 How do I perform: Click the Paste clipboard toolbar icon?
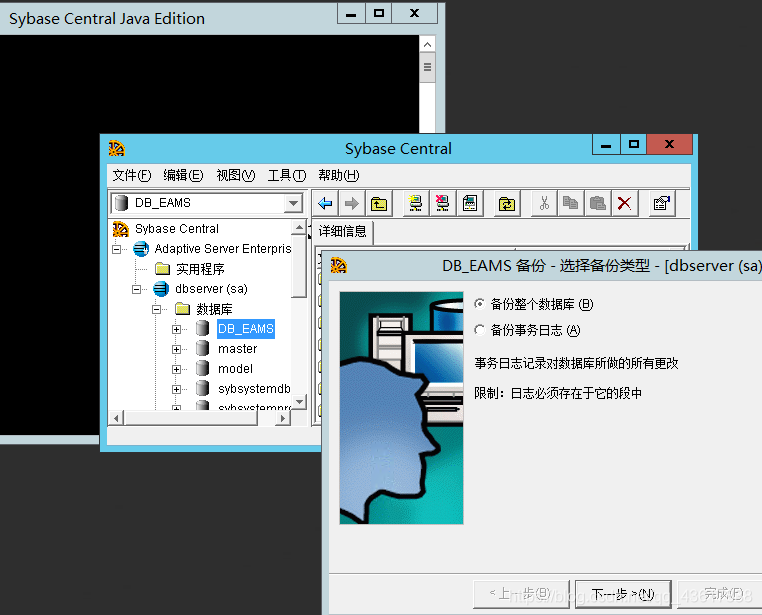598,203
